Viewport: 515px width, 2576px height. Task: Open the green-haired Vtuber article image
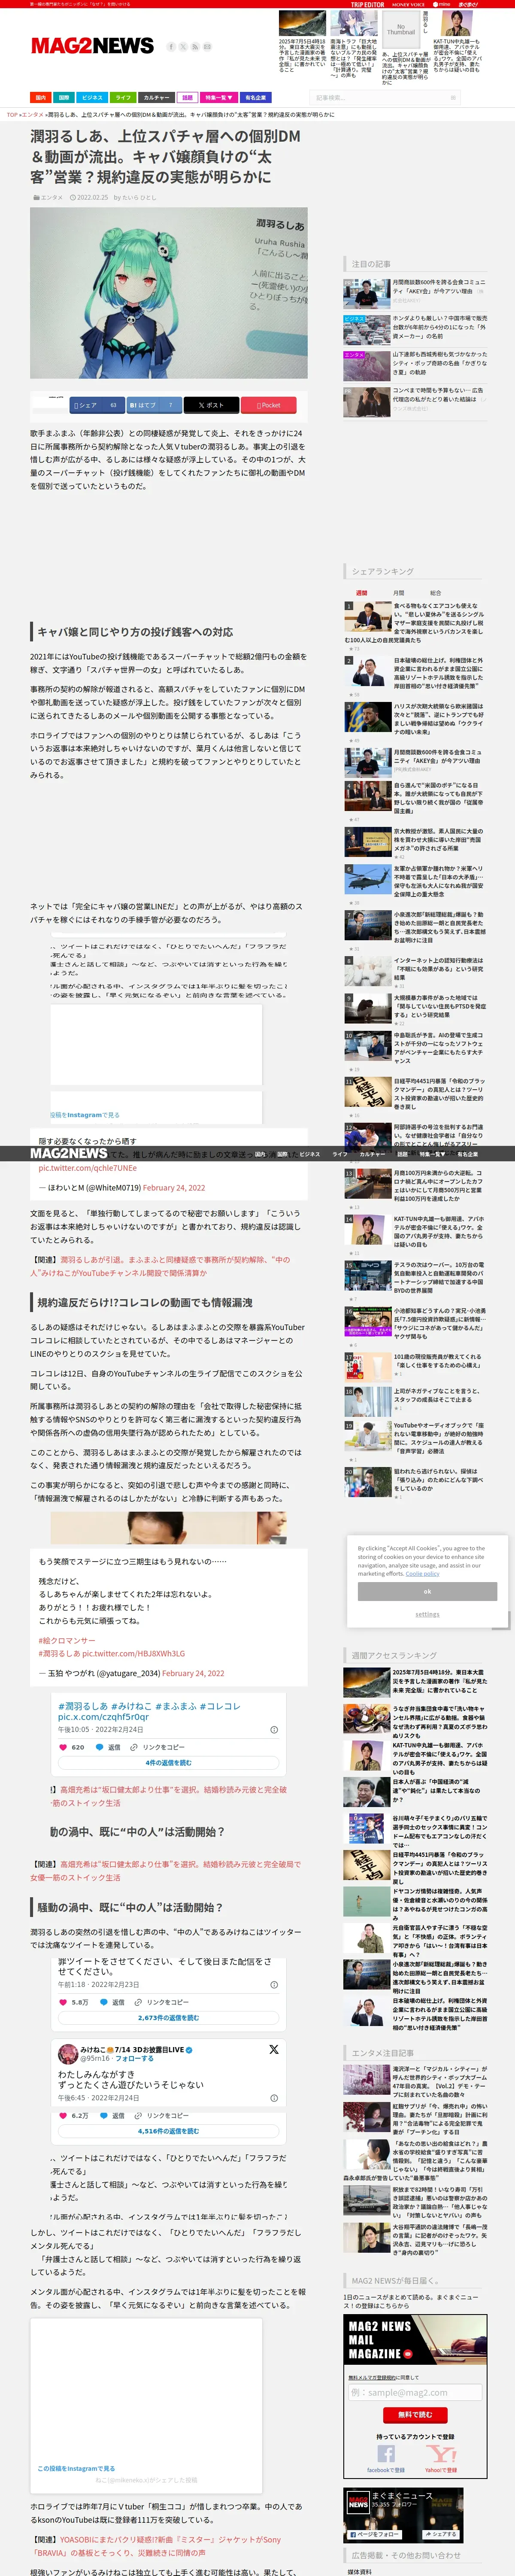169,292
